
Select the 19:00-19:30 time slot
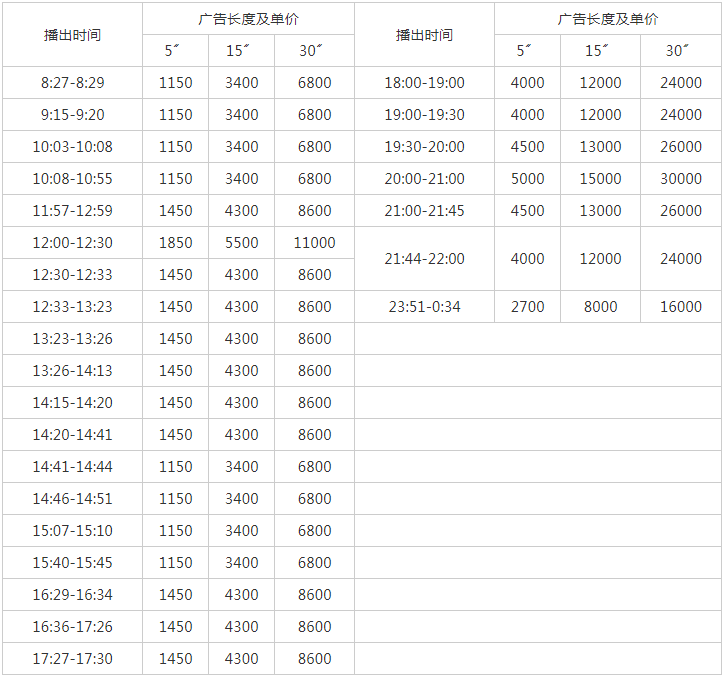click(x=425, y=114)
